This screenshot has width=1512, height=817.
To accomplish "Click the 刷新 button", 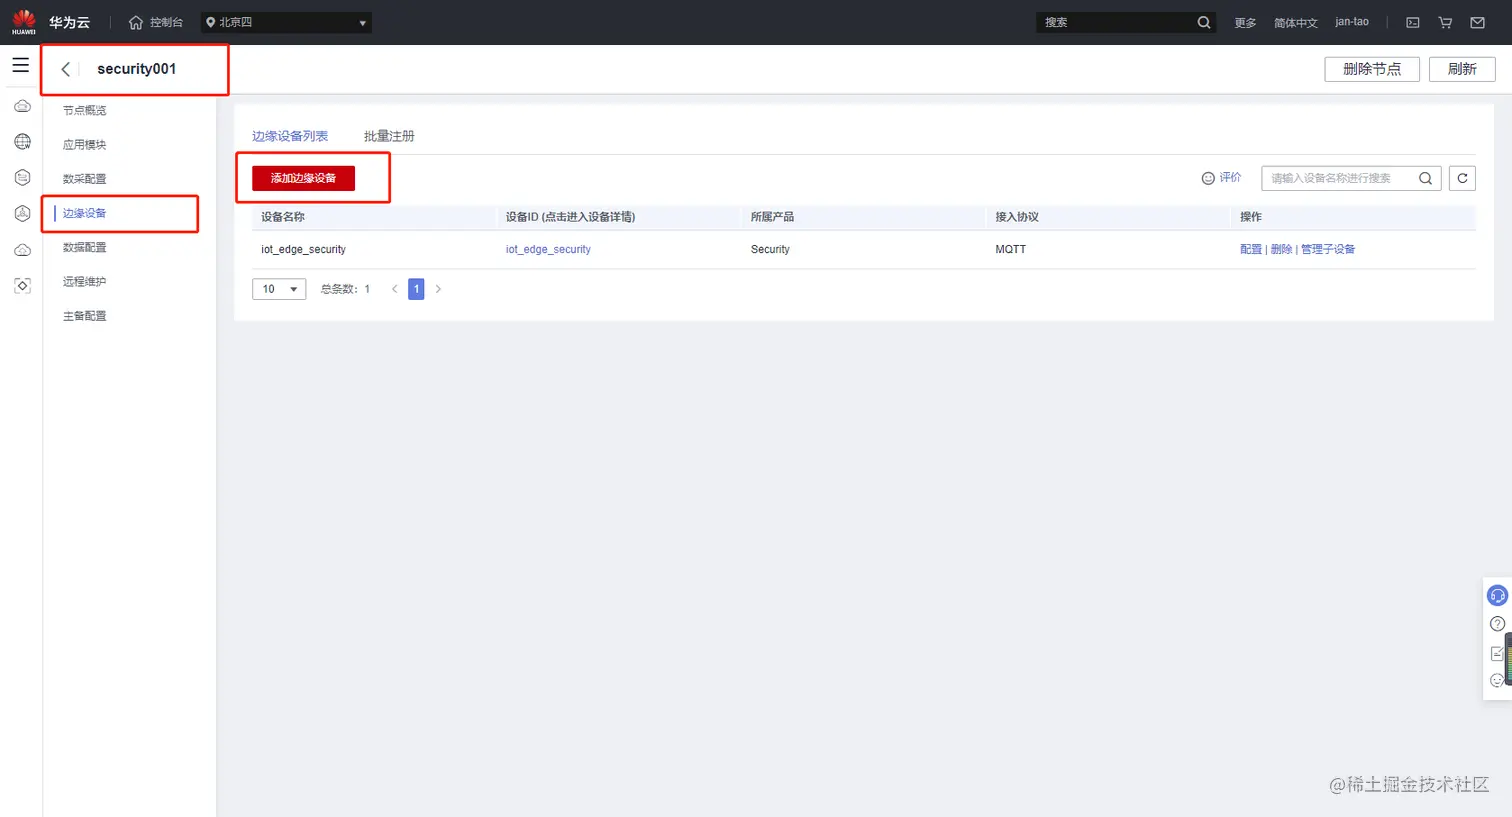I will tap(1462, 69).
